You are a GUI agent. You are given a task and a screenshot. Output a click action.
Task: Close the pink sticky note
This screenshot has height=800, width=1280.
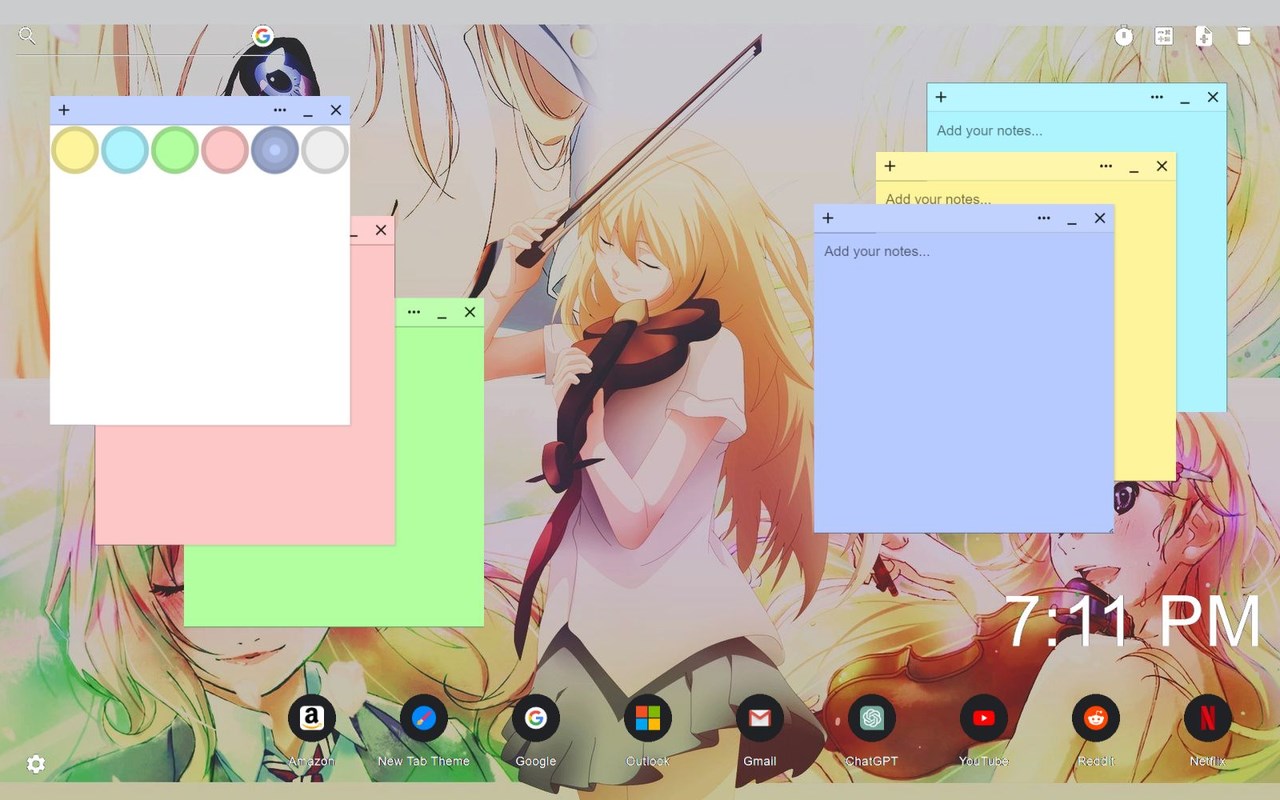381,230
